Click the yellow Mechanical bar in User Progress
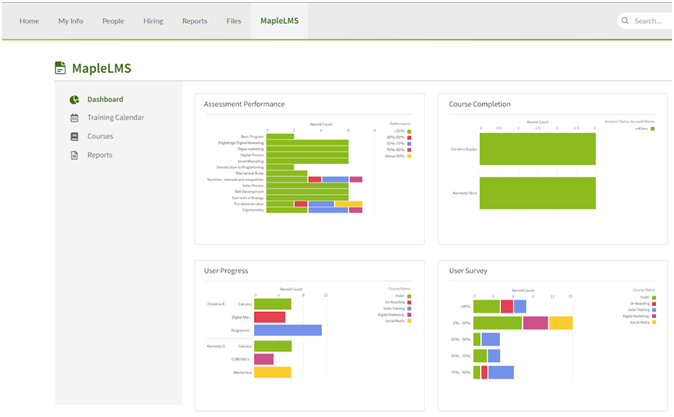 pyautogui.click(x=273, y=372)
